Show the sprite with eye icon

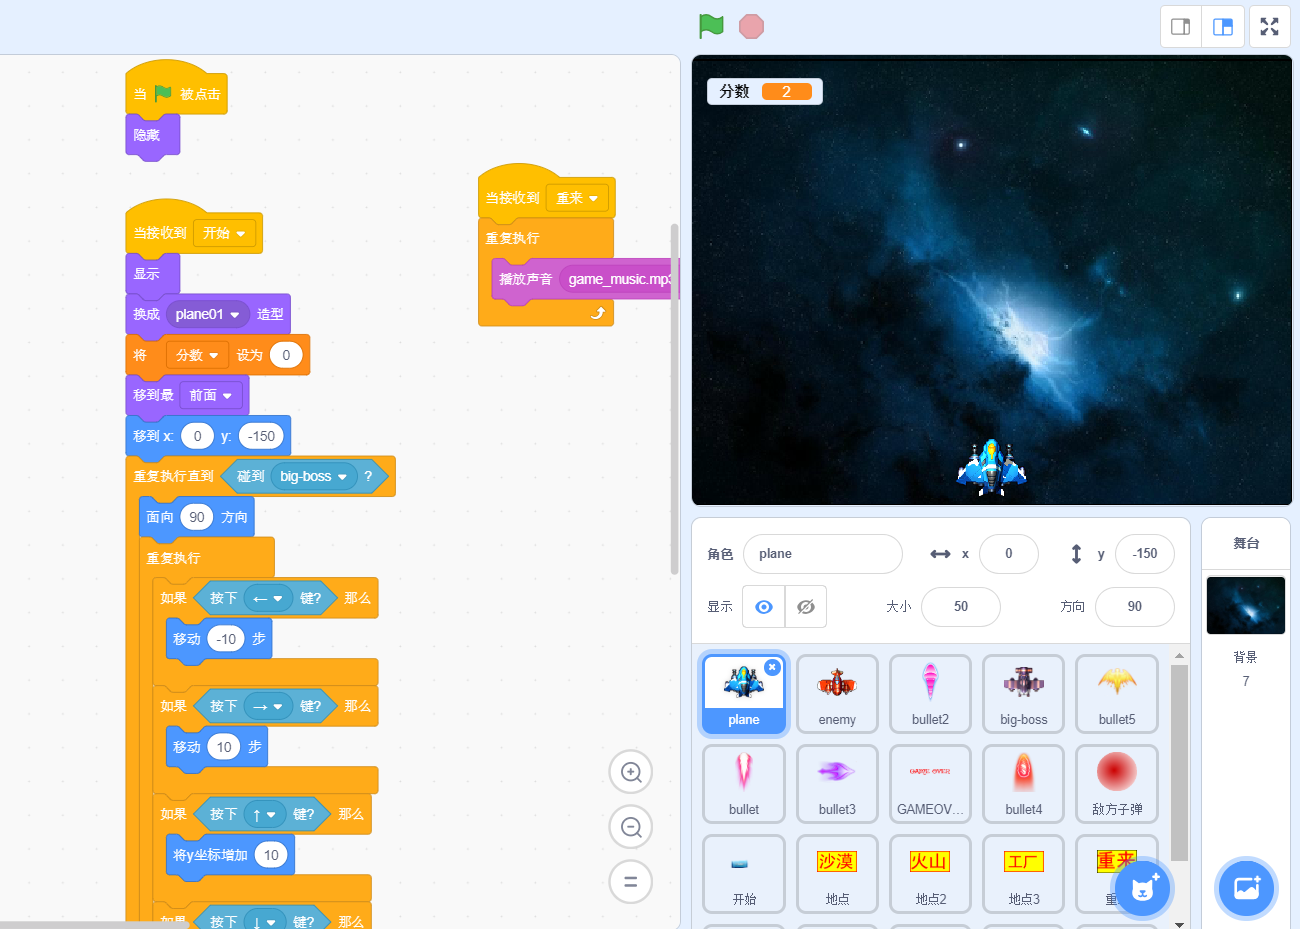764,607
